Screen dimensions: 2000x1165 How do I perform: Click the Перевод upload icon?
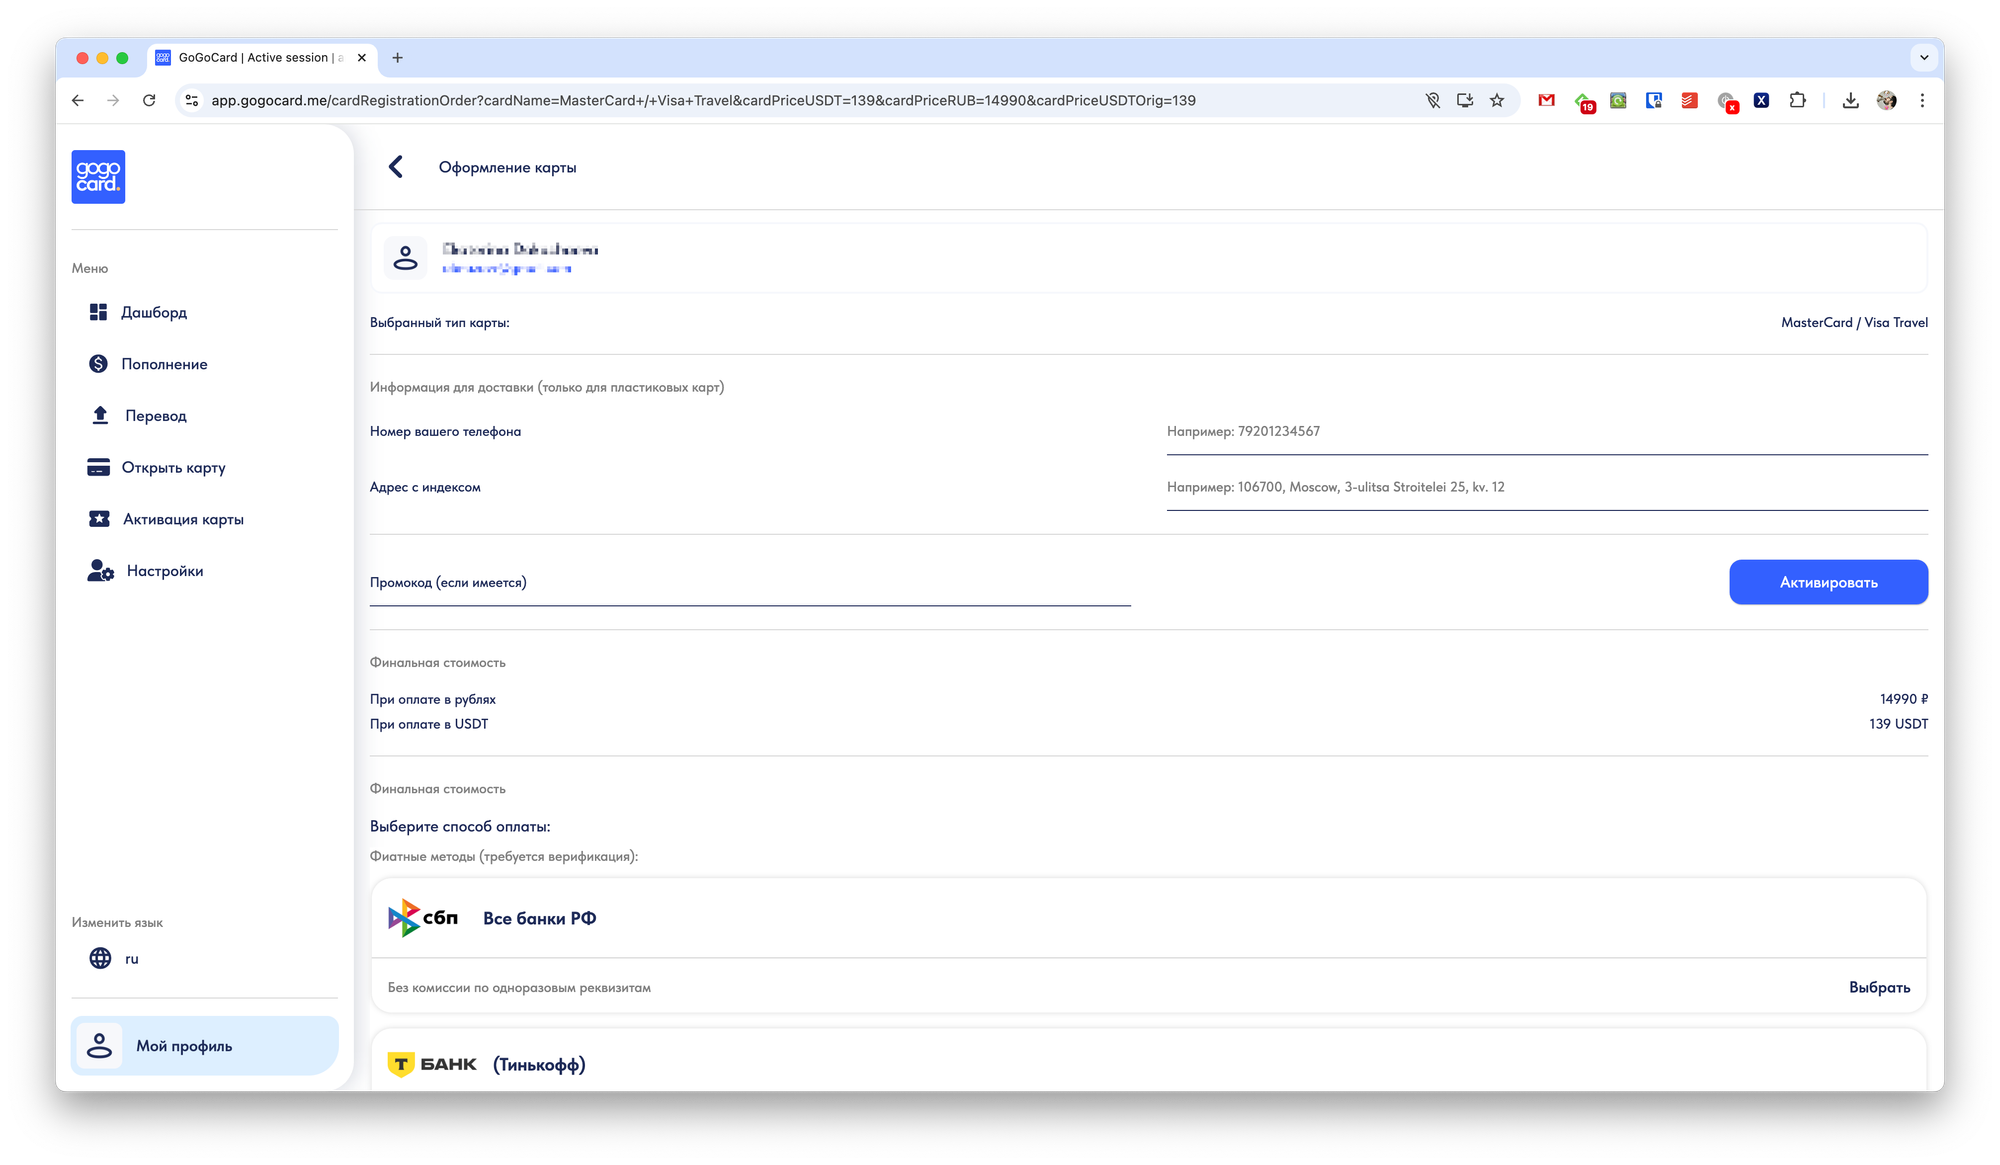point(100,415)
